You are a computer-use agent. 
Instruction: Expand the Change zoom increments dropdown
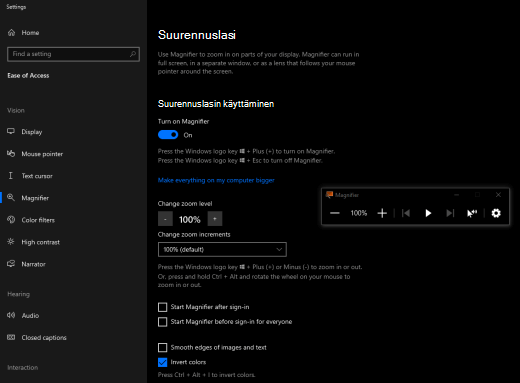tap(222, 249)
